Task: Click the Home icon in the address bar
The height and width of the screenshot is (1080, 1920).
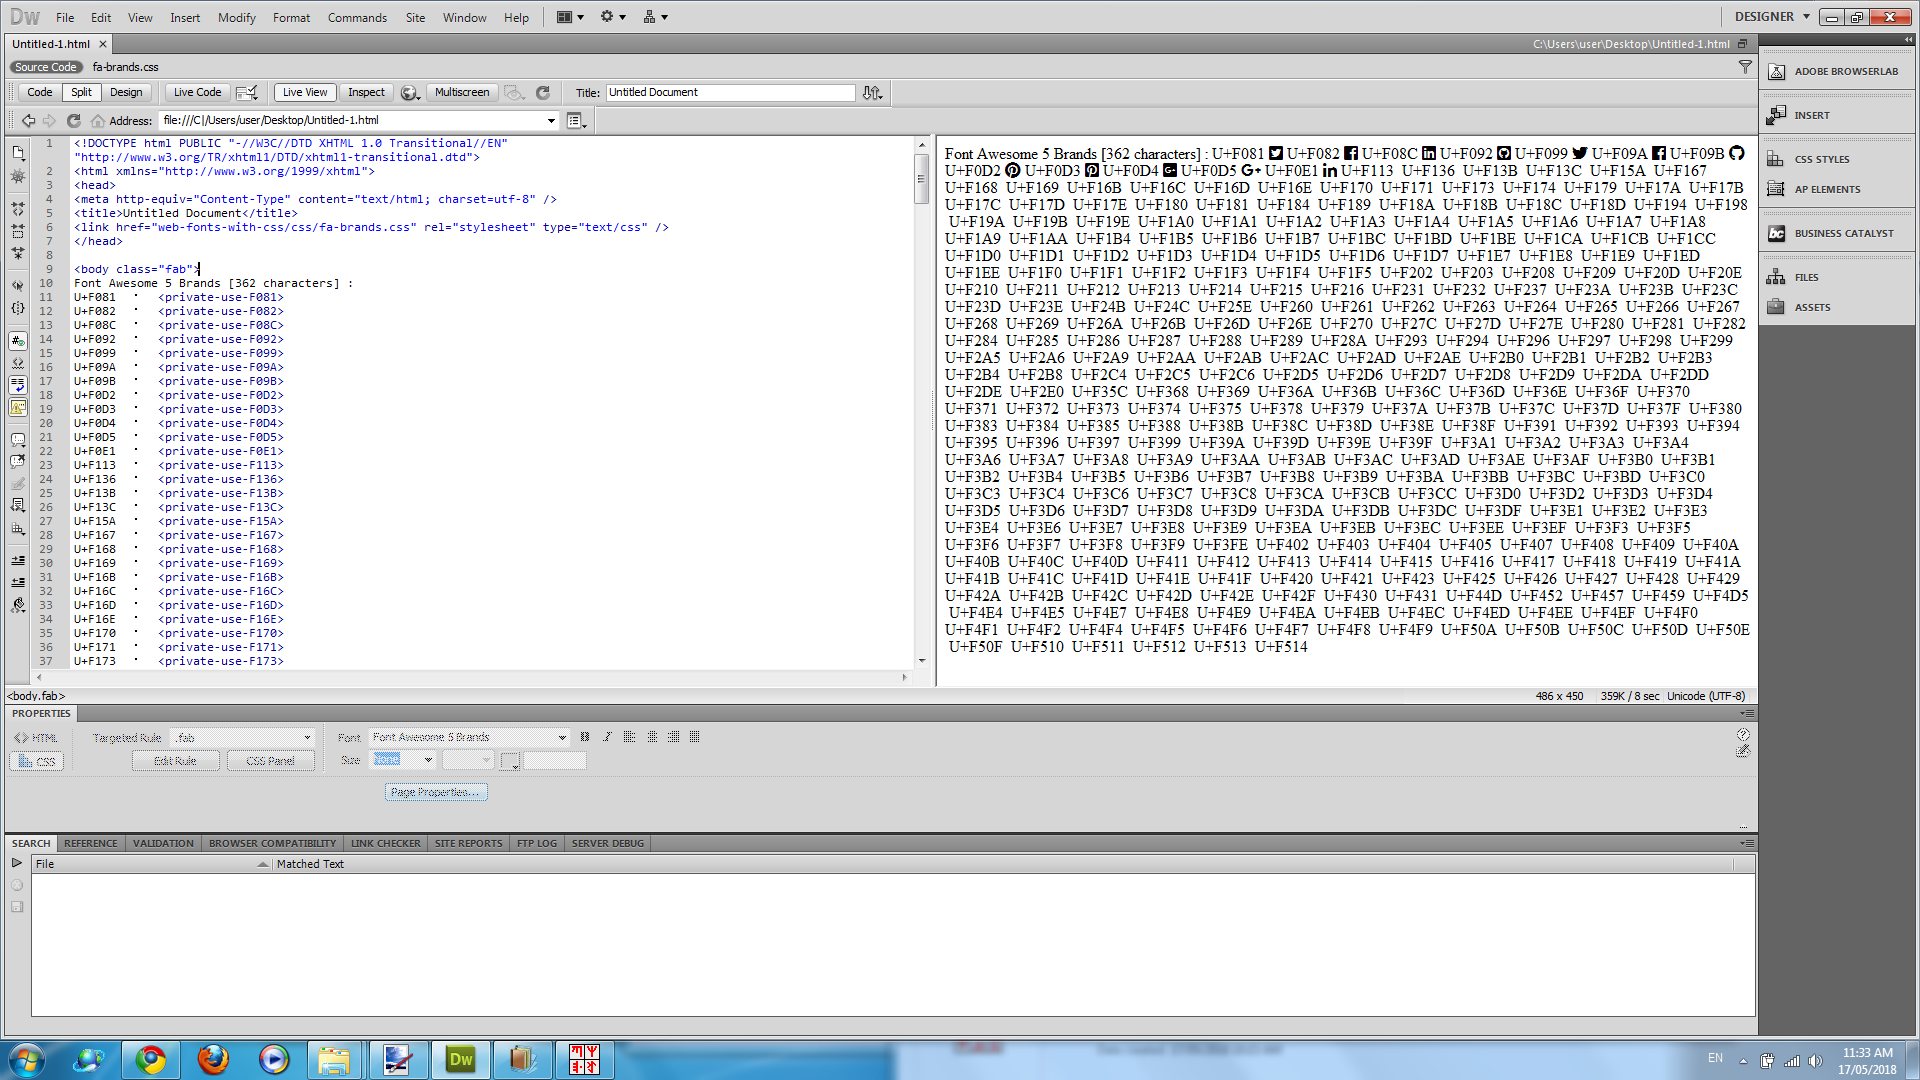Action: pyautogui.click(x=97, y=120)
